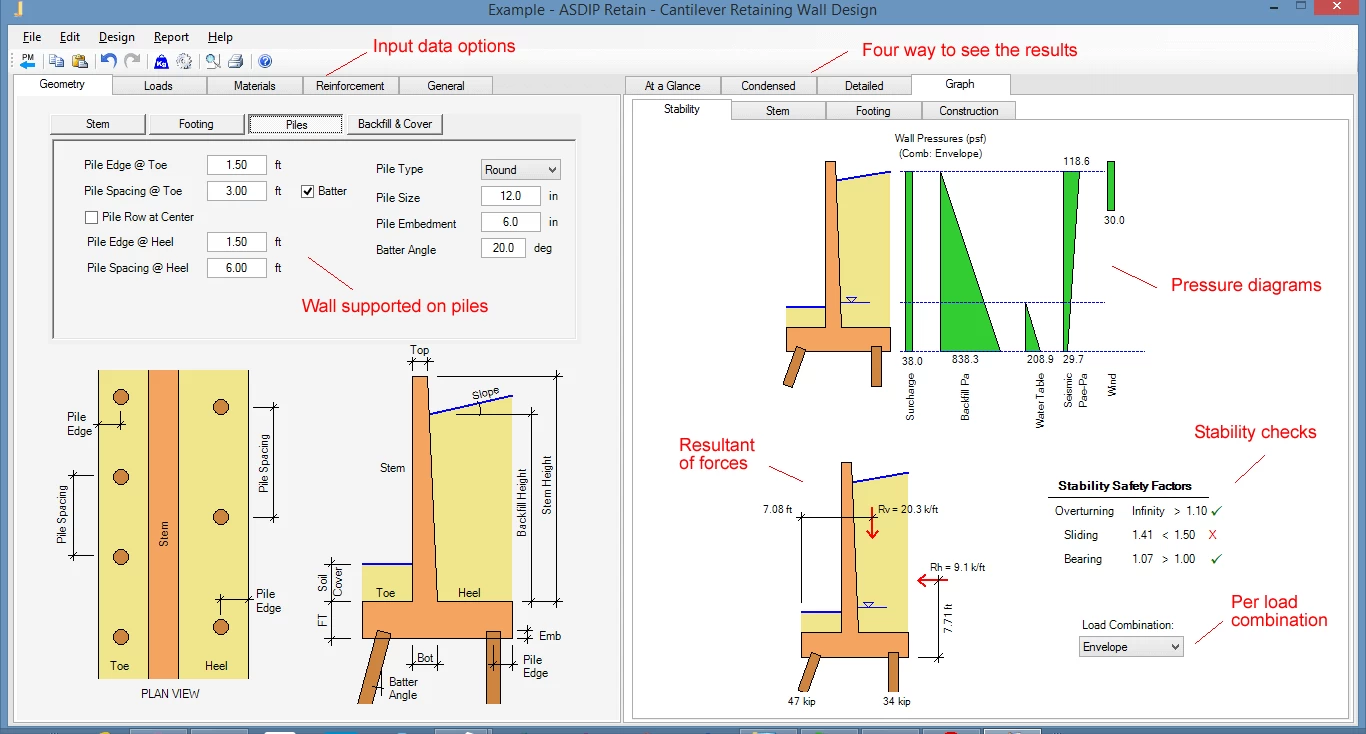1366x734 pixels.
Task: Open the File menu
Action: click(x=32, y=37)
